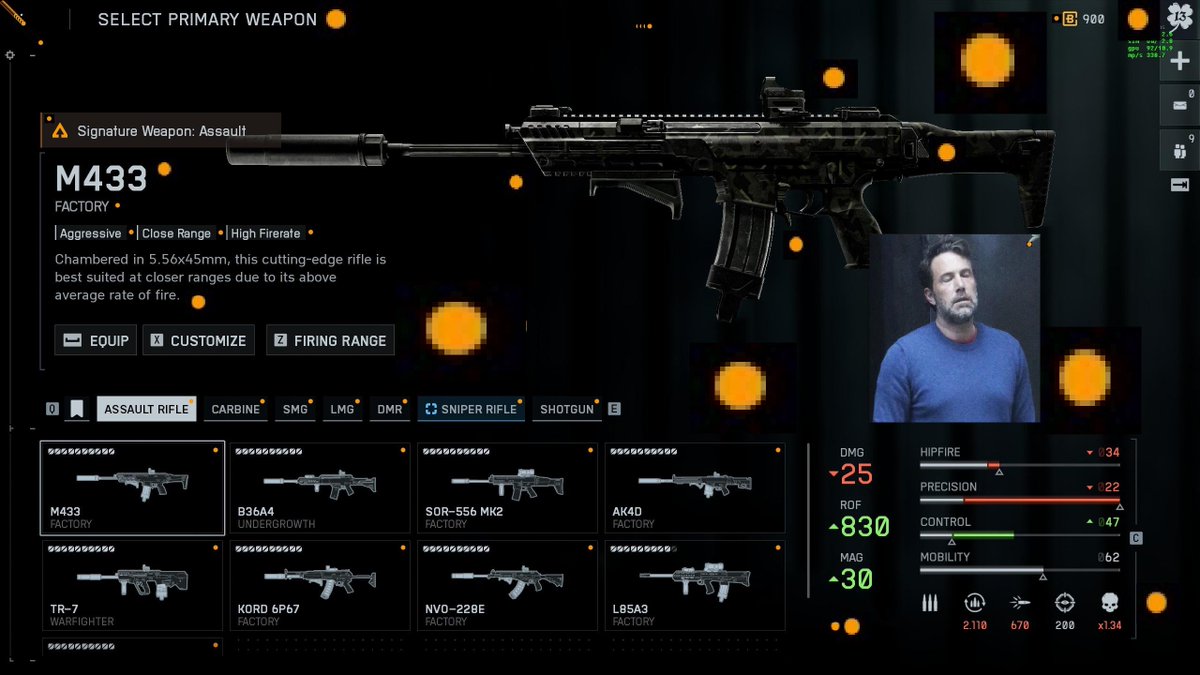Click the ROF value 830
Image resolution: width=1200 pixels, height=675 pixels.
865,527
